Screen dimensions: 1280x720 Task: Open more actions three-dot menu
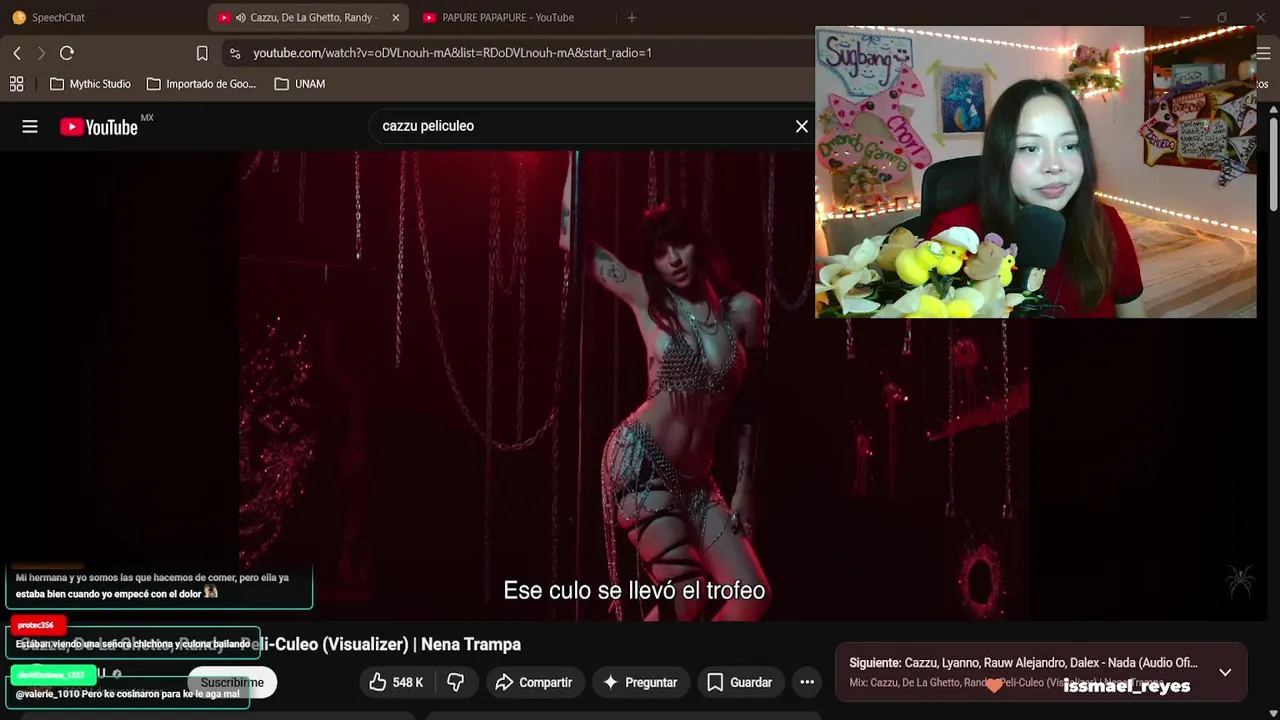click(807, 682)
